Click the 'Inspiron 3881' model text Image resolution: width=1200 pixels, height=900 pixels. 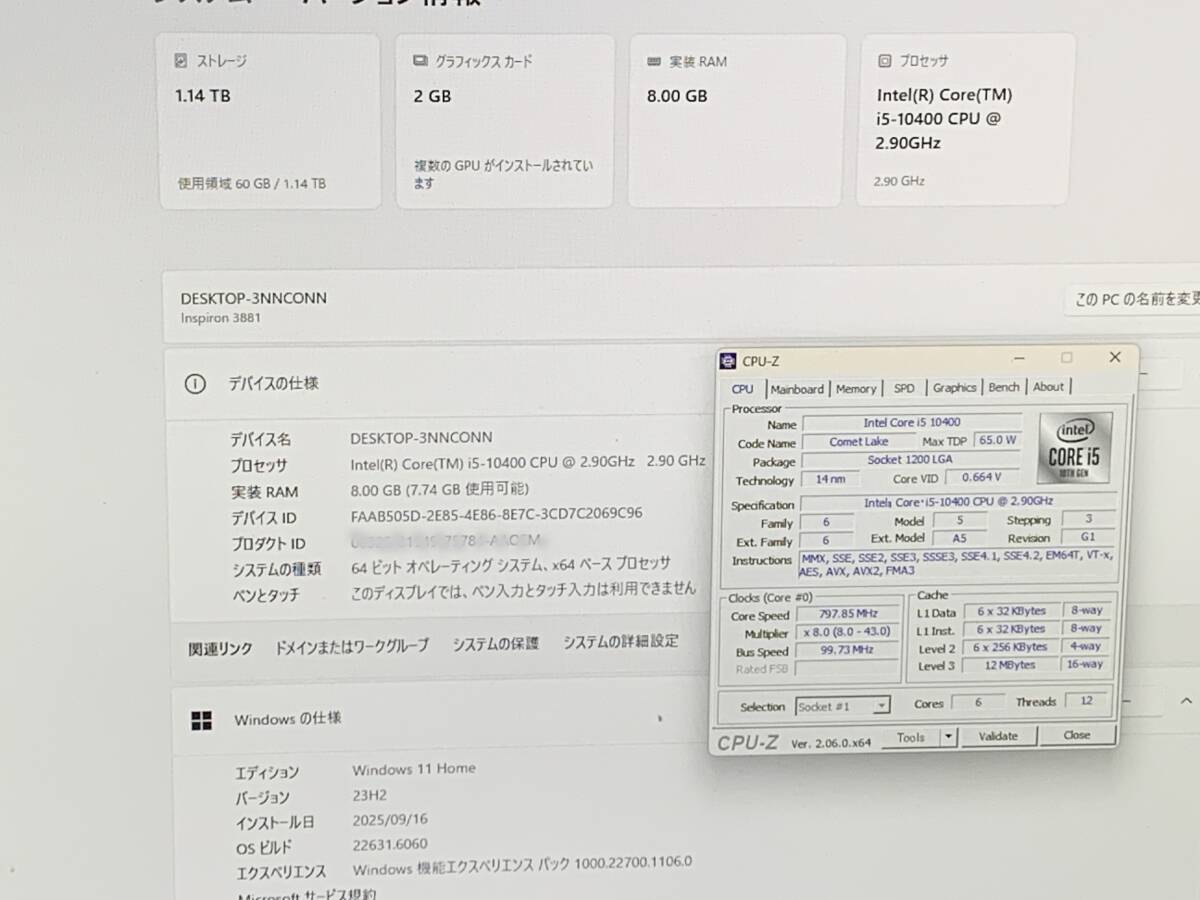coord(221,319)
